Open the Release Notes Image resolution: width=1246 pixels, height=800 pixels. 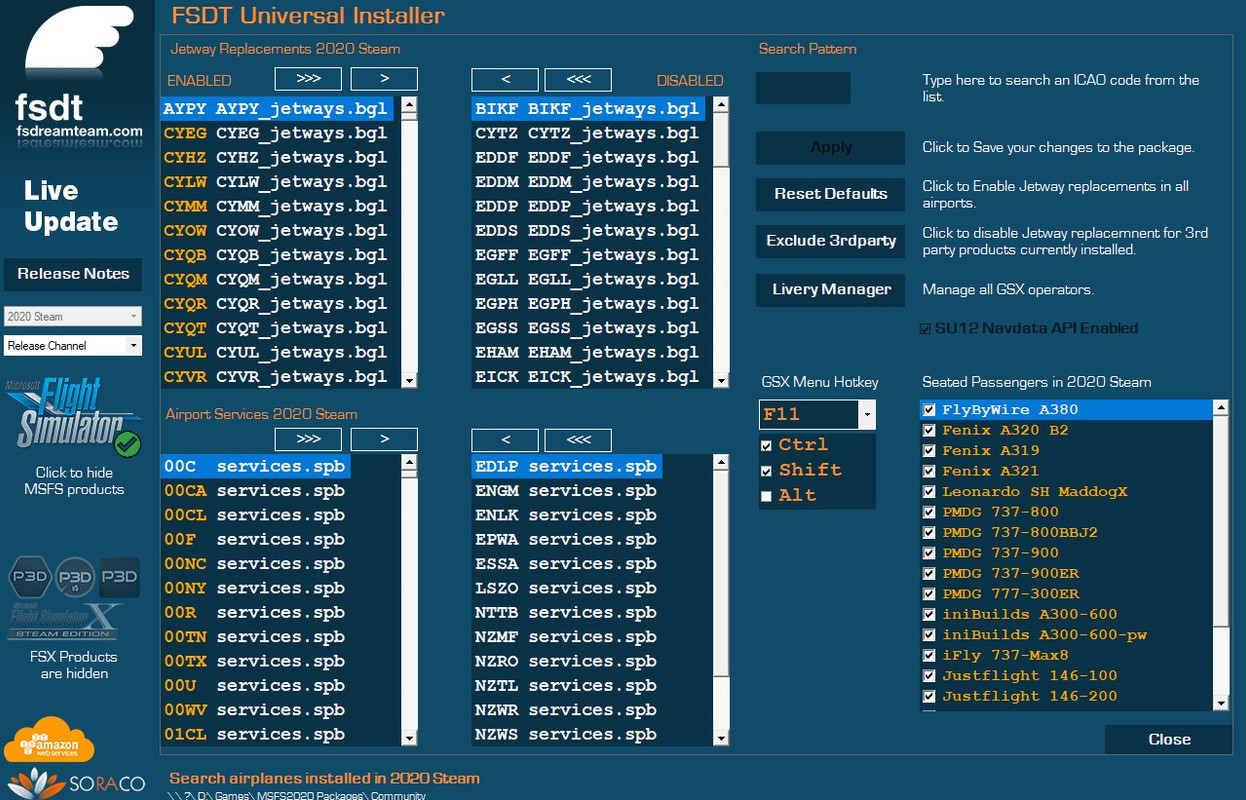pos(73,274)
